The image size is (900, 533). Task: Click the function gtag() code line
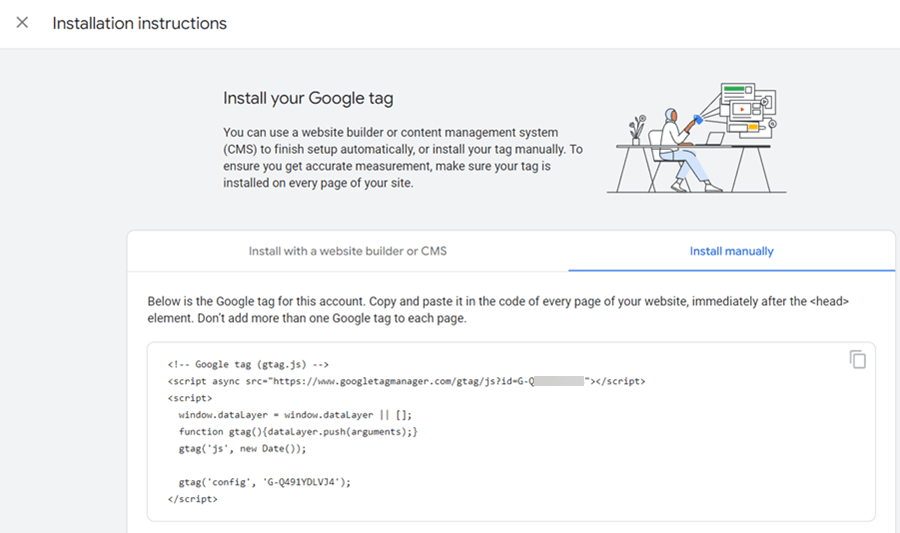click(297, 431)
